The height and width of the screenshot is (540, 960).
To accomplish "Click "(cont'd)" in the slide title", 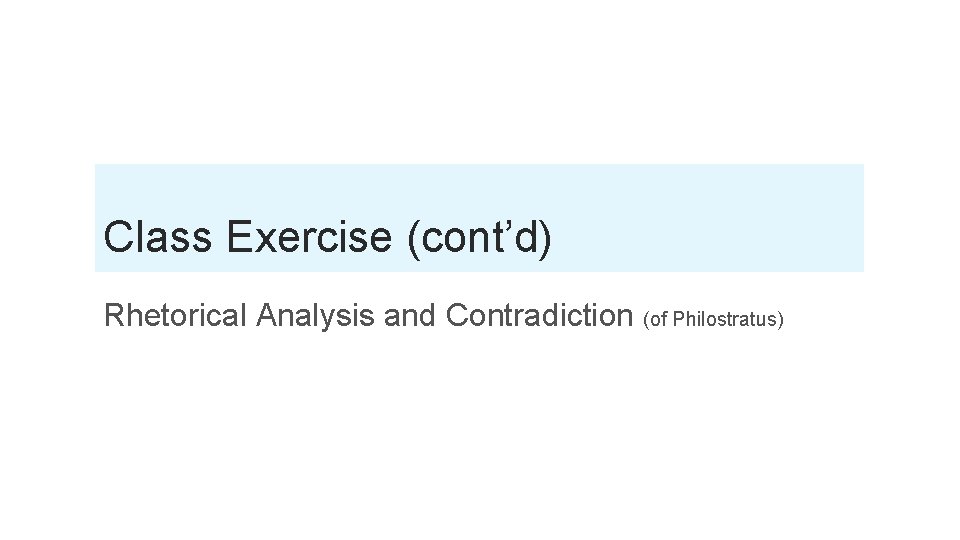I will tap(480, 238).
